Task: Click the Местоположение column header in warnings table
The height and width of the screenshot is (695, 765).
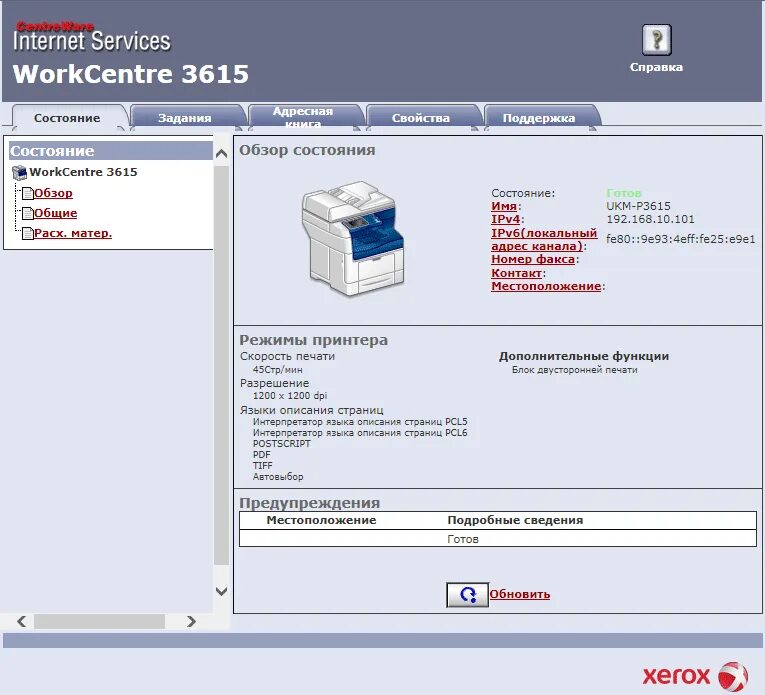Action: [322, 520]
